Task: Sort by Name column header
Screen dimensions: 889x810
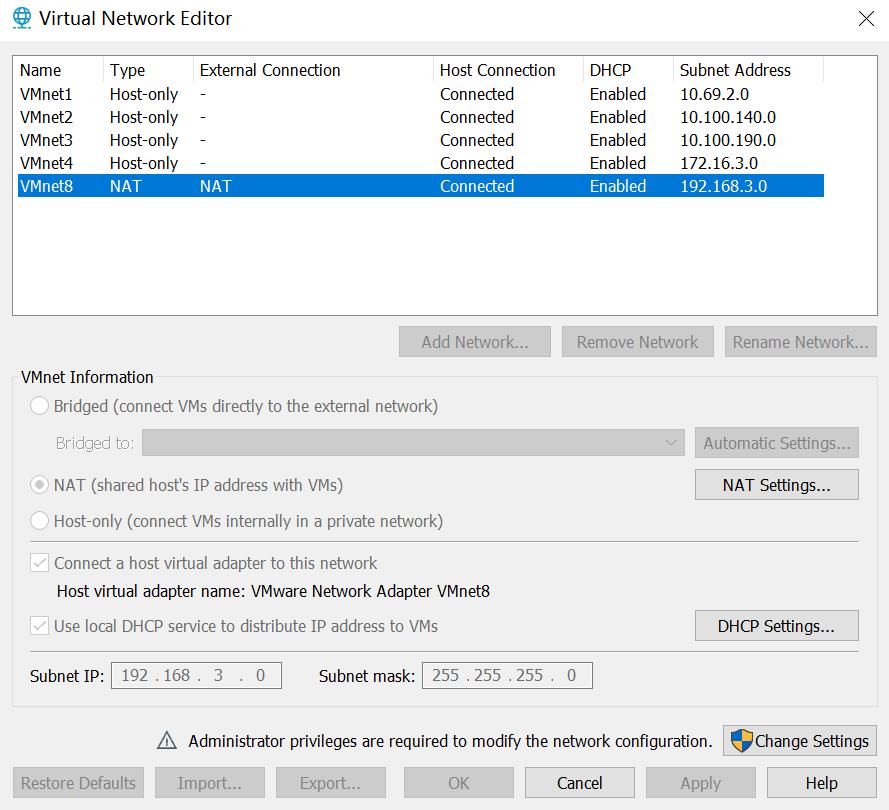Action: (60, 70)
